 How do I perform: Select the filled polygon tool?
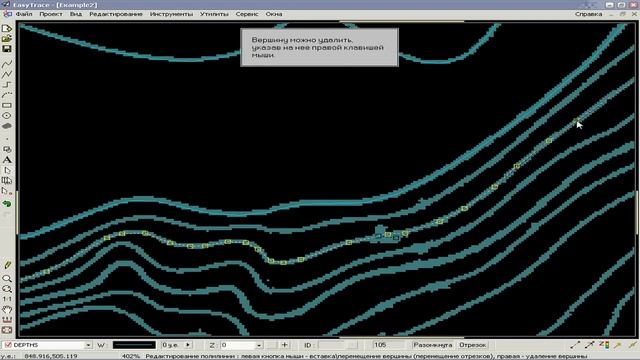(7, 126)
